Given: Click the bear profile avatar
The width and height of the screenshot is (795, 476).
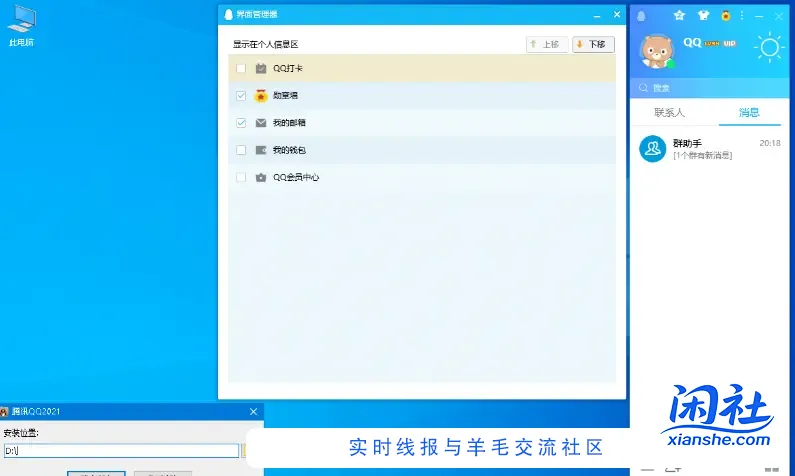Looking at the screenshot, I should click(656, 50).
